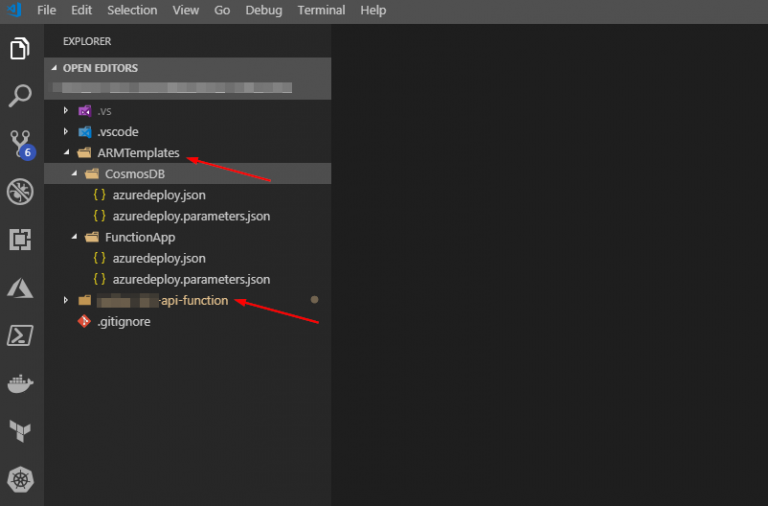Open azuredeploy.json under CosmosDB

coord(158,195)
